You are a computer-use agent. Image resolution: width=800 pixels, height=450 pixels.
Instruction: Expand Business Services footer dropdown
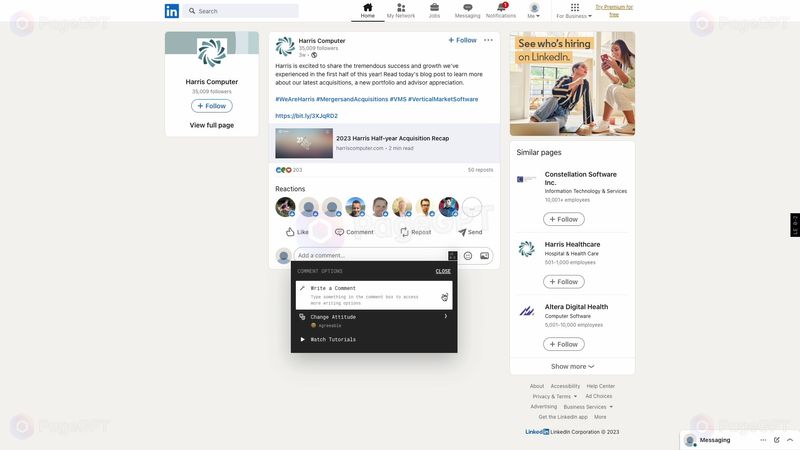(x=588, y=407)
